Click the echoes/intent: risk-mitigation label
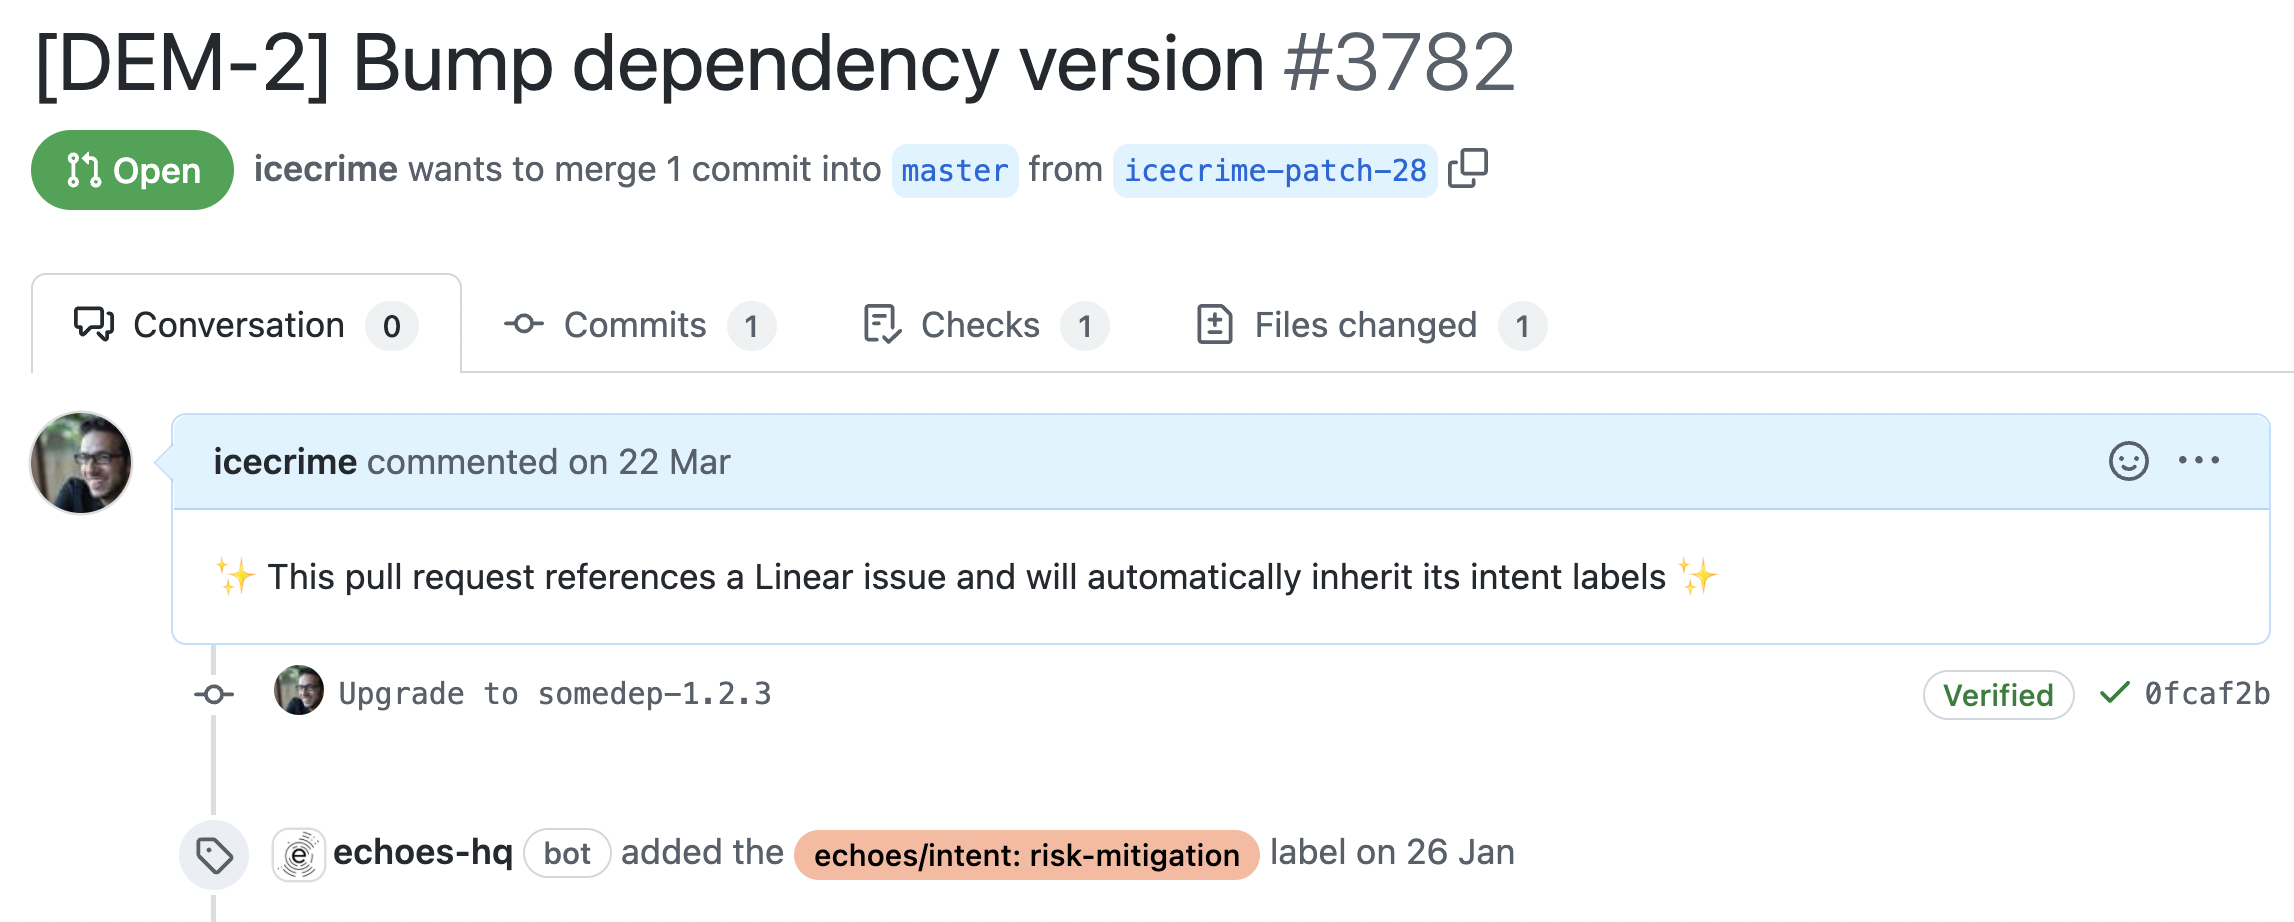This screenshot has width=2294, height=922. coord(1026,855)
